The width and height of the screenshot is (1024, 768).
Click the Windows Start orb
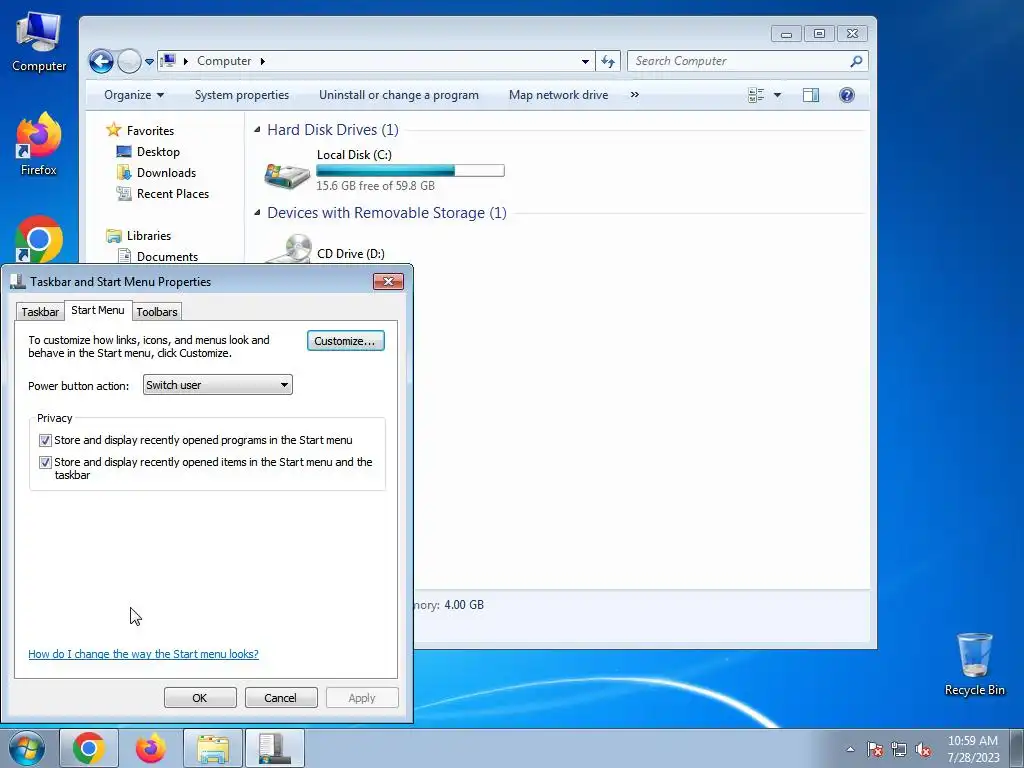pyautogui.click(x=27, y=748)
